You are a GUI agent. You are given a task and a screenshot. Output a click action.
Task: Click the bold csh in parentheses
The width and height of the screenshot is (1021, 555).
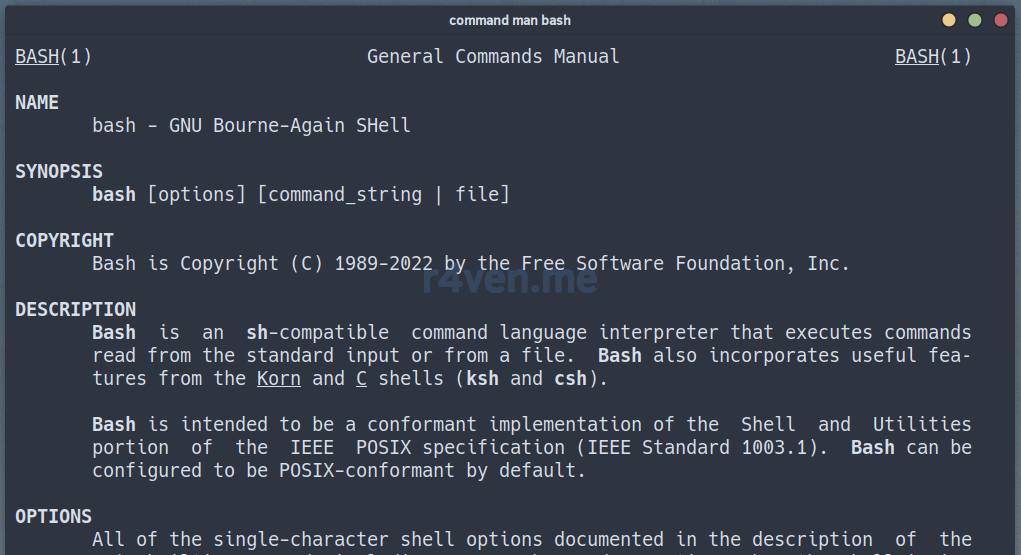coord(570,379)
